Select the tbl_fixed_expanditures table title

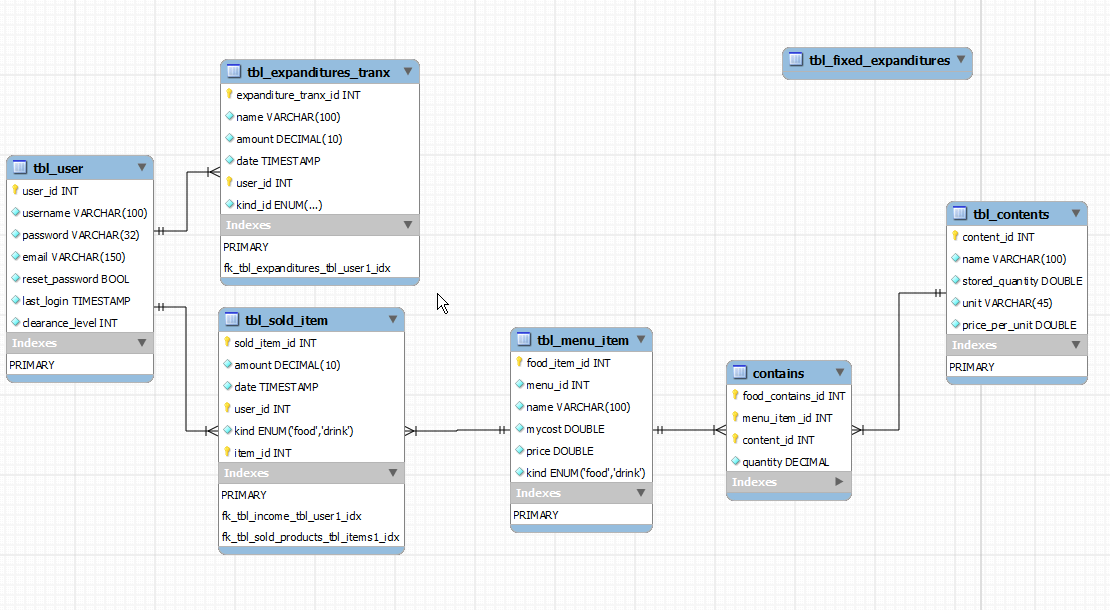coord(880,60)
